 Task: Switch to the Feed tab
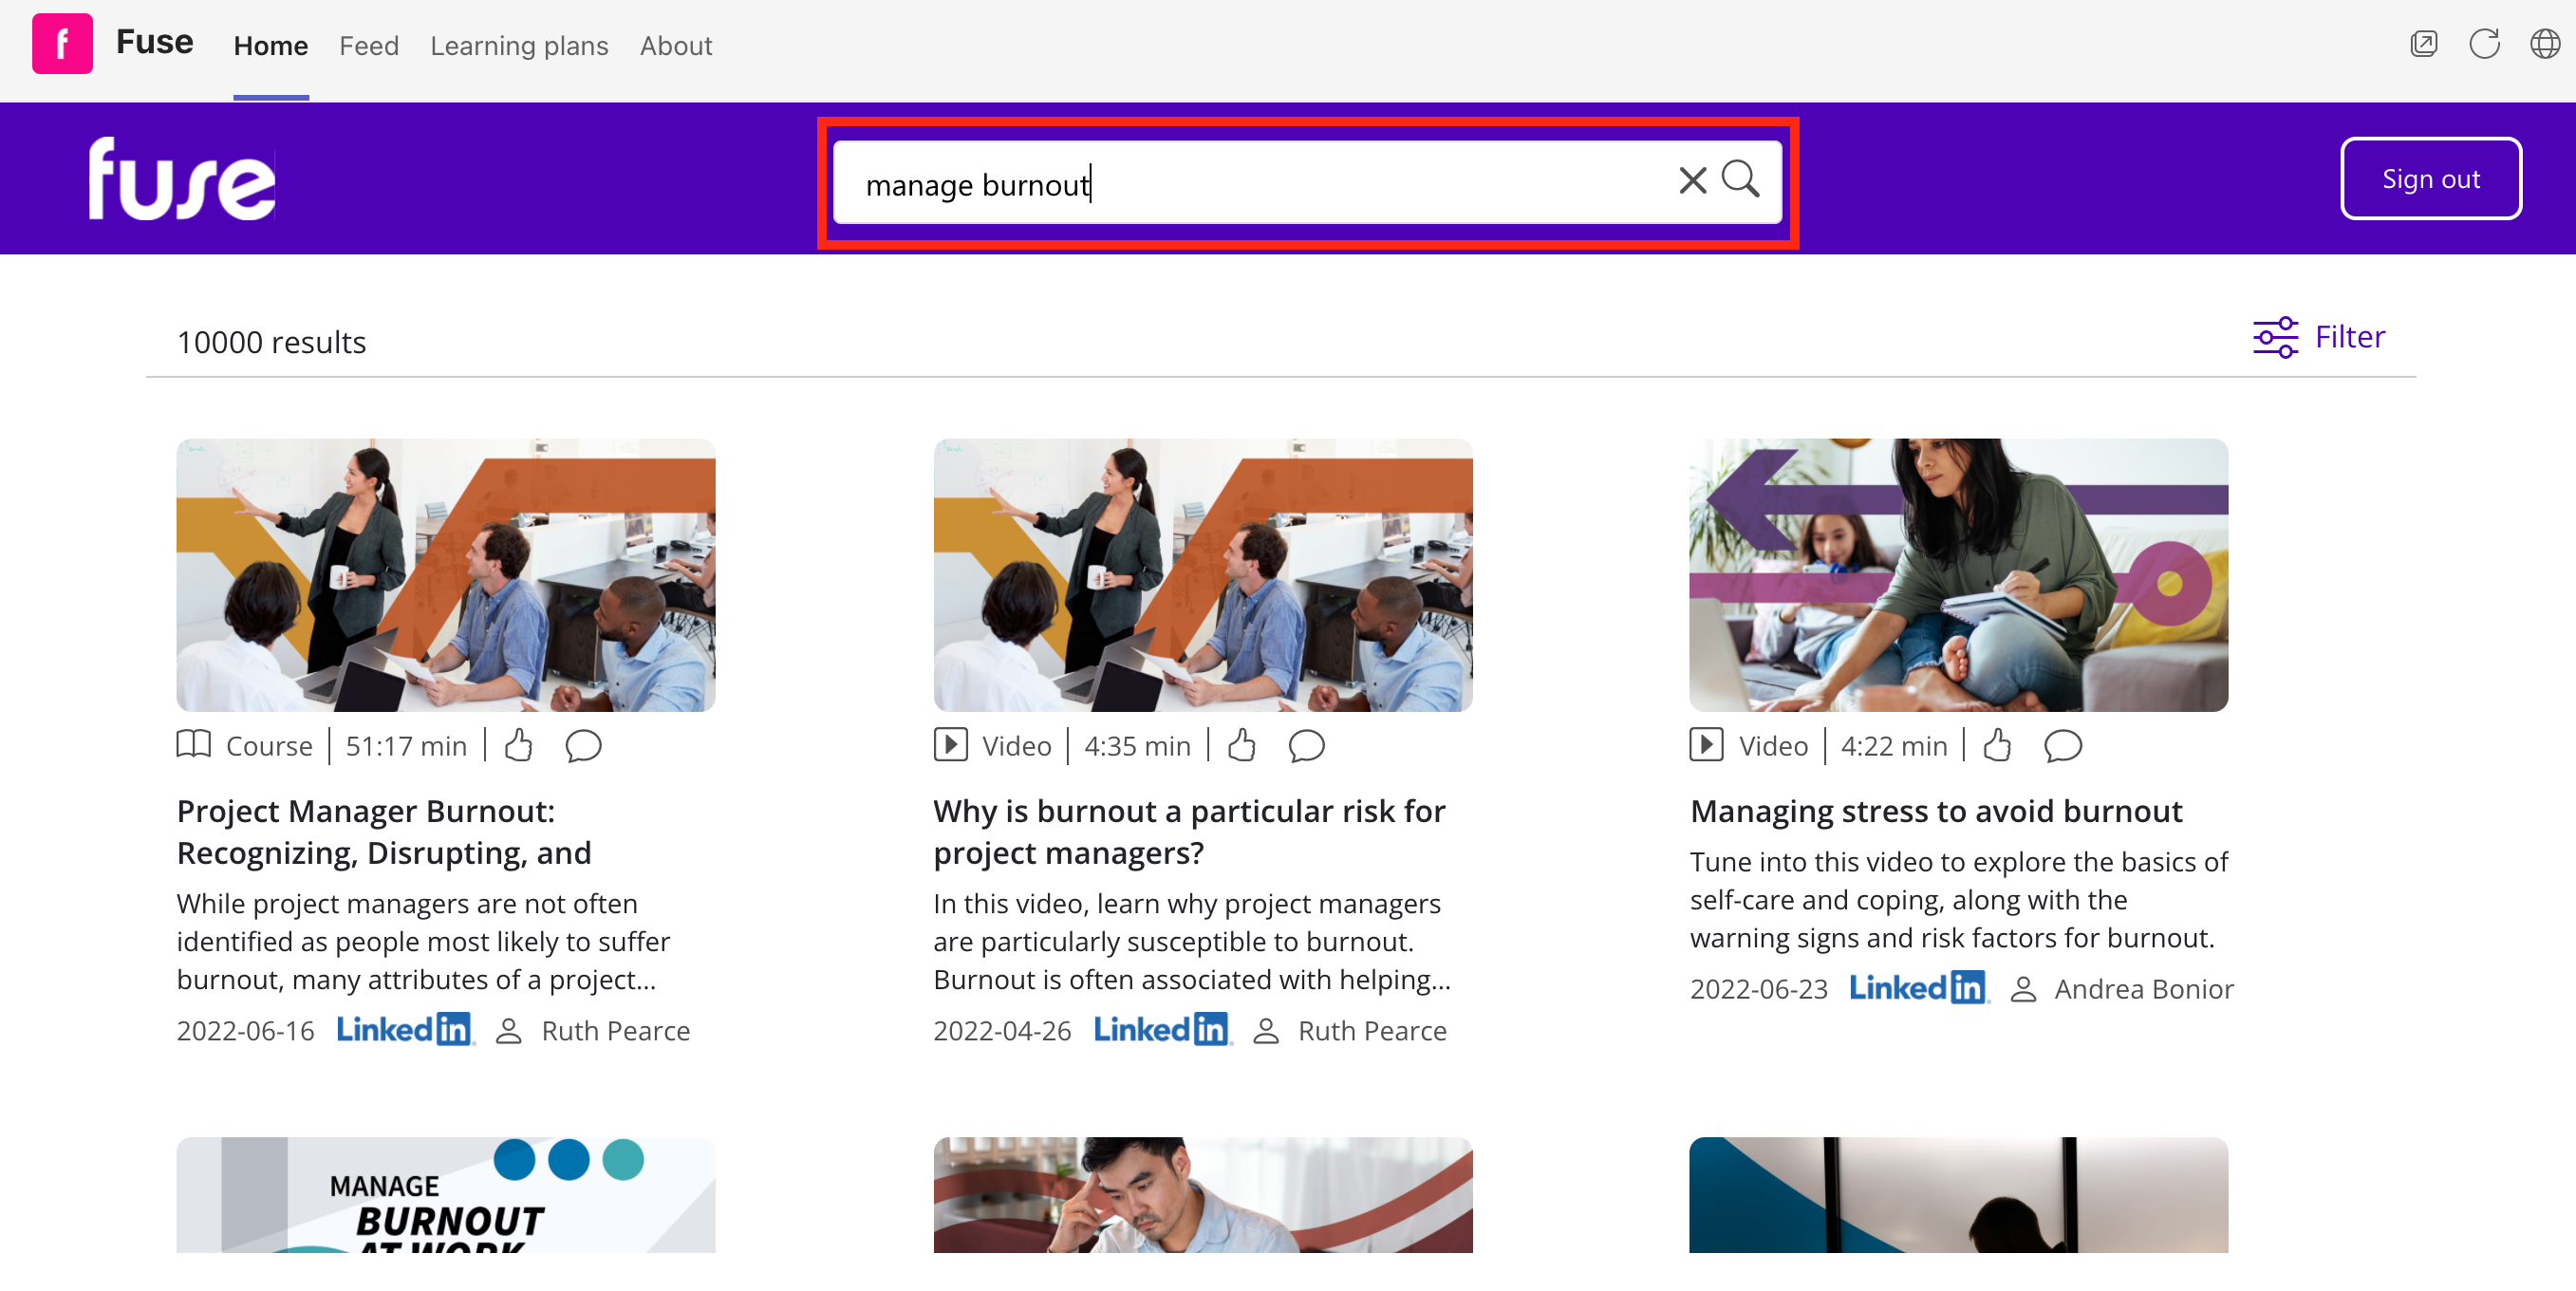point(368,46)
